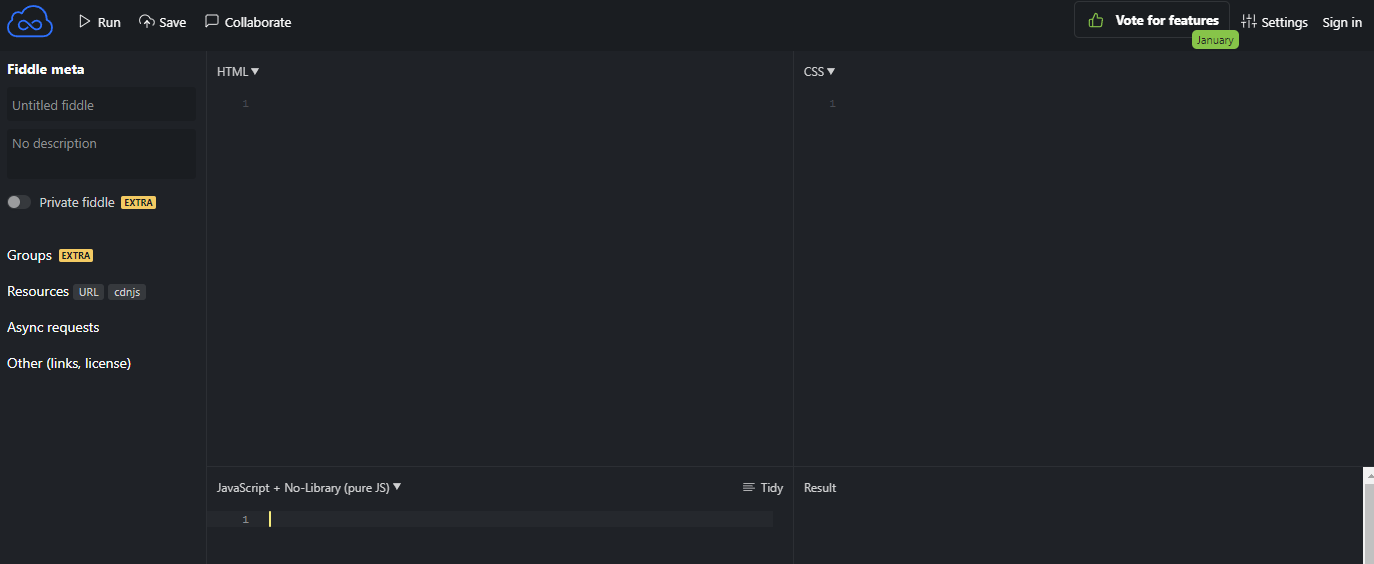Open the Collaborate option

[x=248, y=22]
